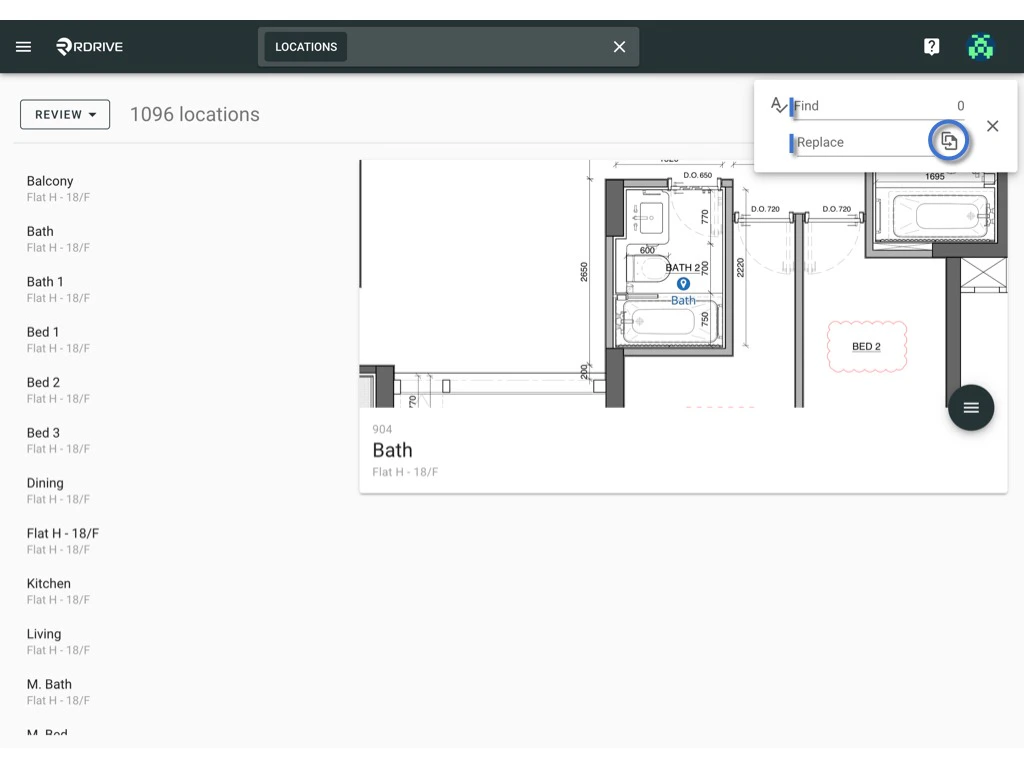Click the 1096 locations heading
The image size is (1024, 768).
click(195, 114)
